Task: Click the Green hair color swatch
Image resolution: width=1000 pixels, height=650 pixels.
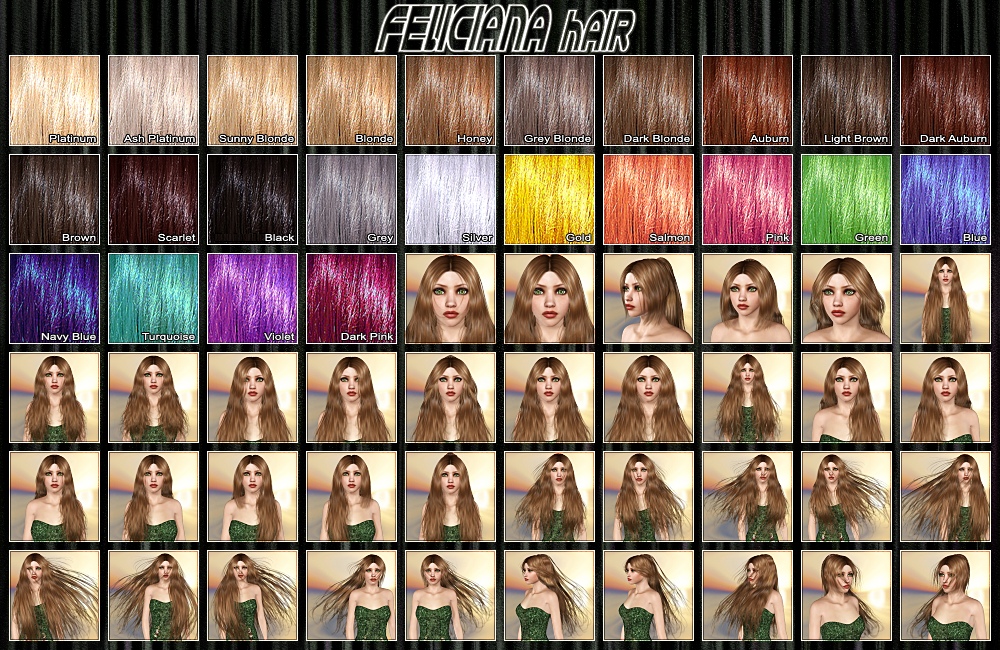Action: (846, 199)
